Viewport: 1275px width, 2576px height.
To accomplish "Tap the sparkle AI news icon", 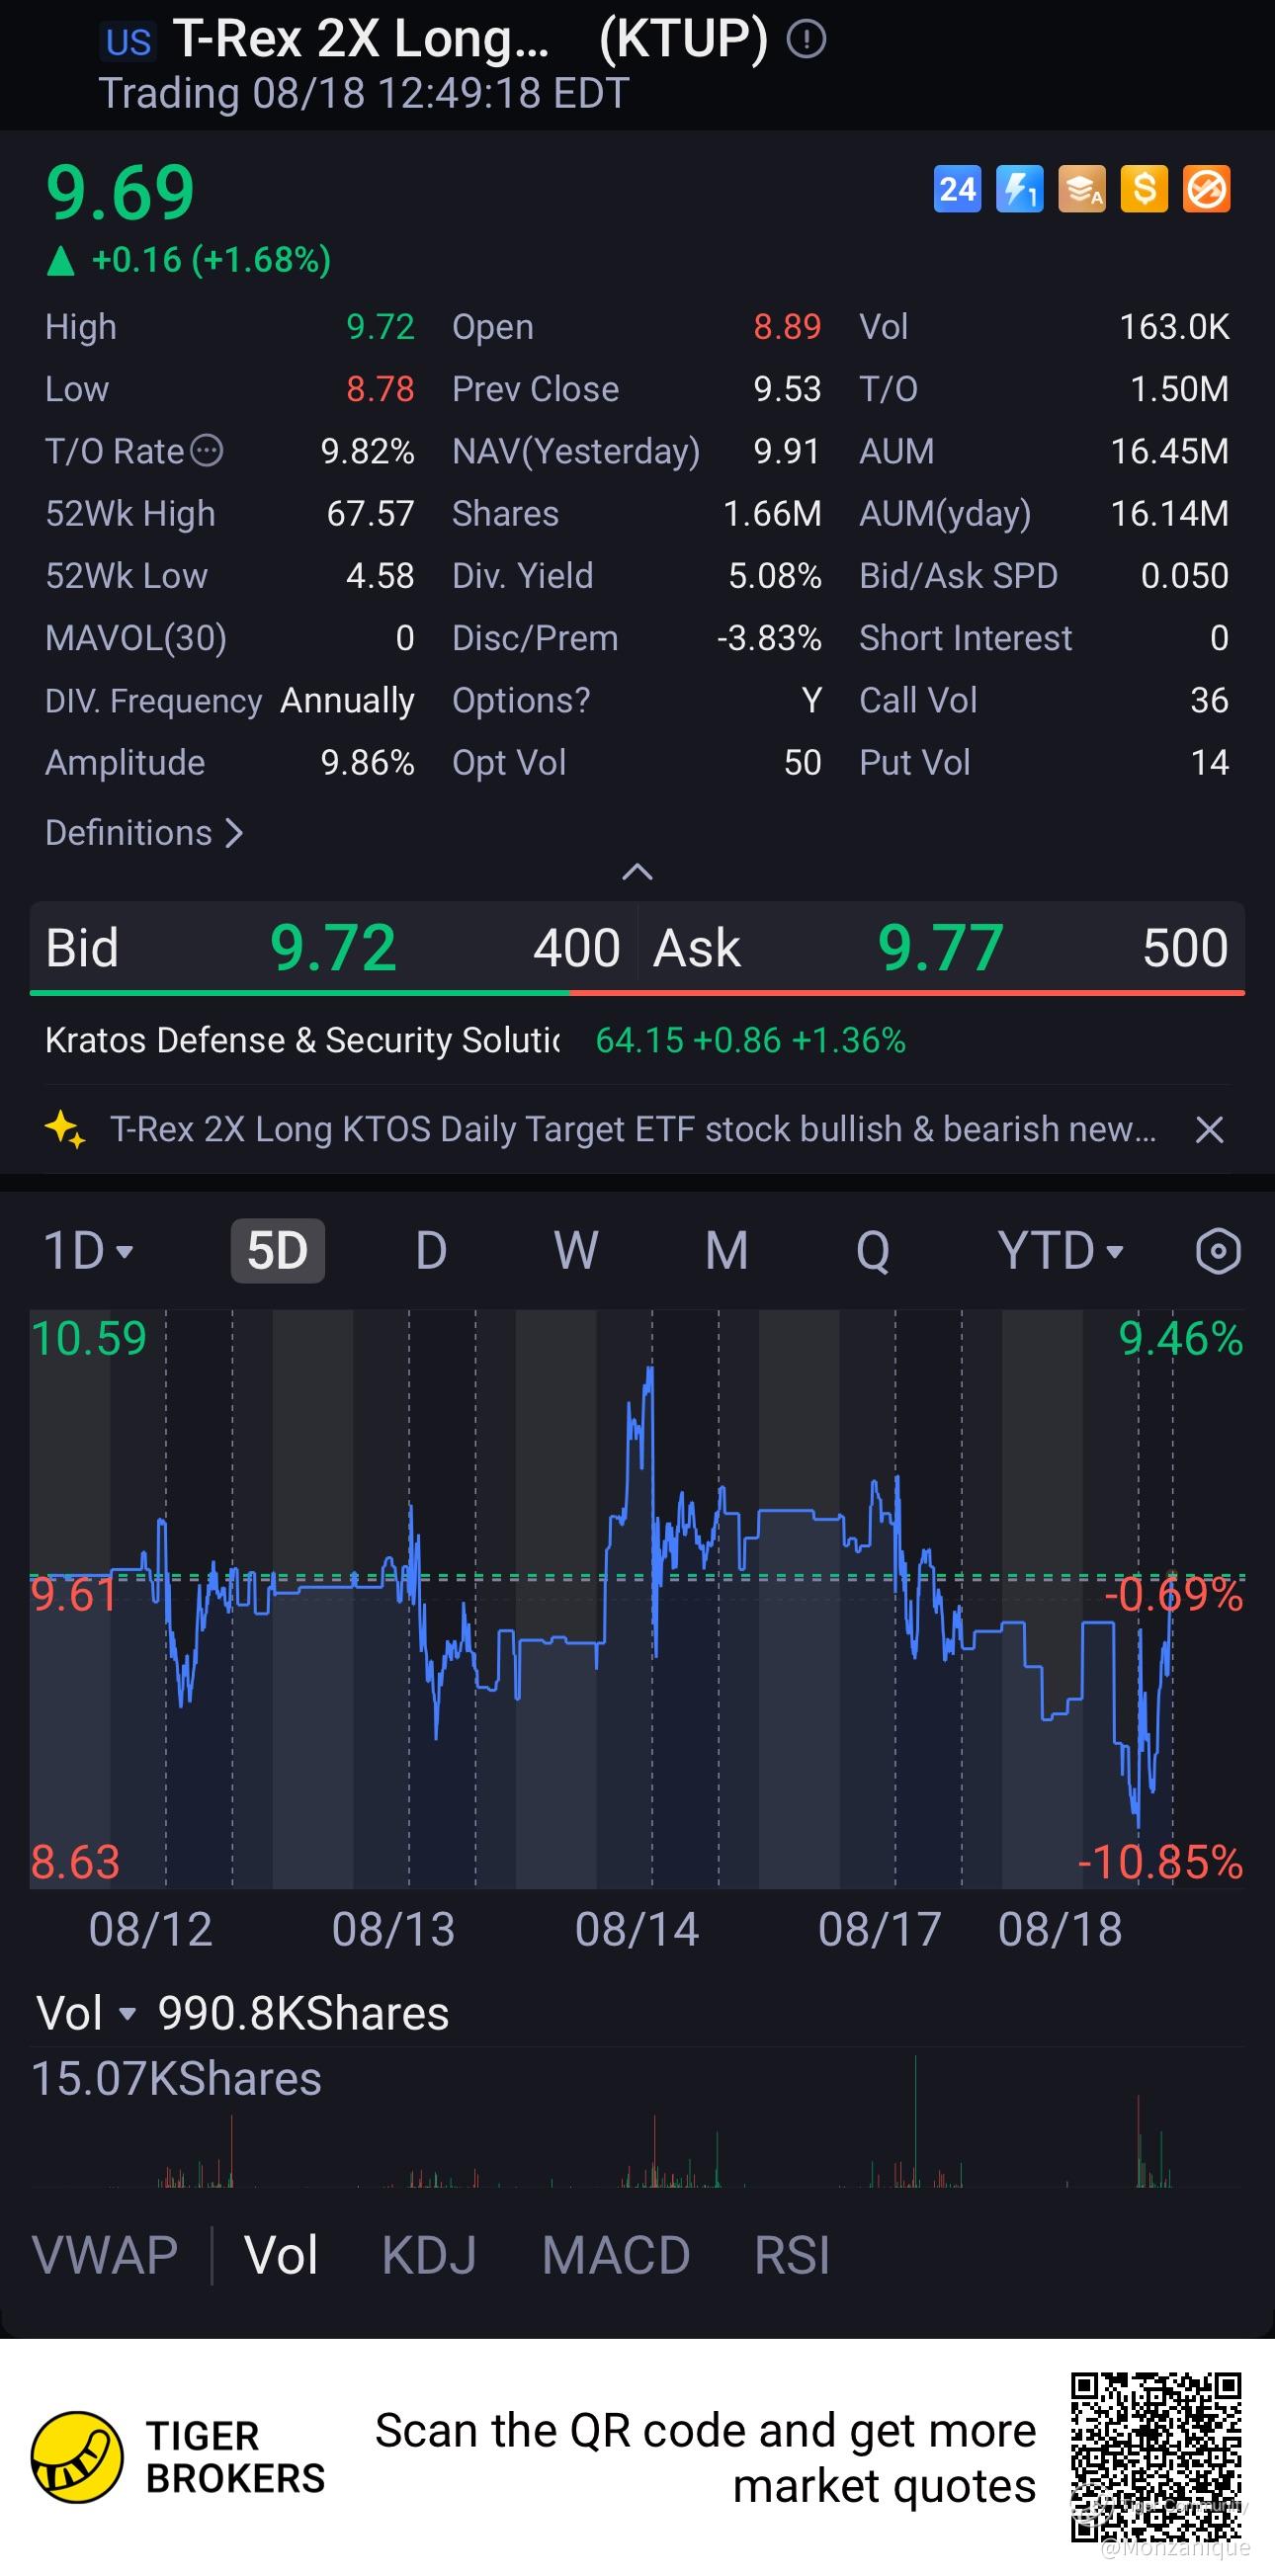I will click(65, 1130).
